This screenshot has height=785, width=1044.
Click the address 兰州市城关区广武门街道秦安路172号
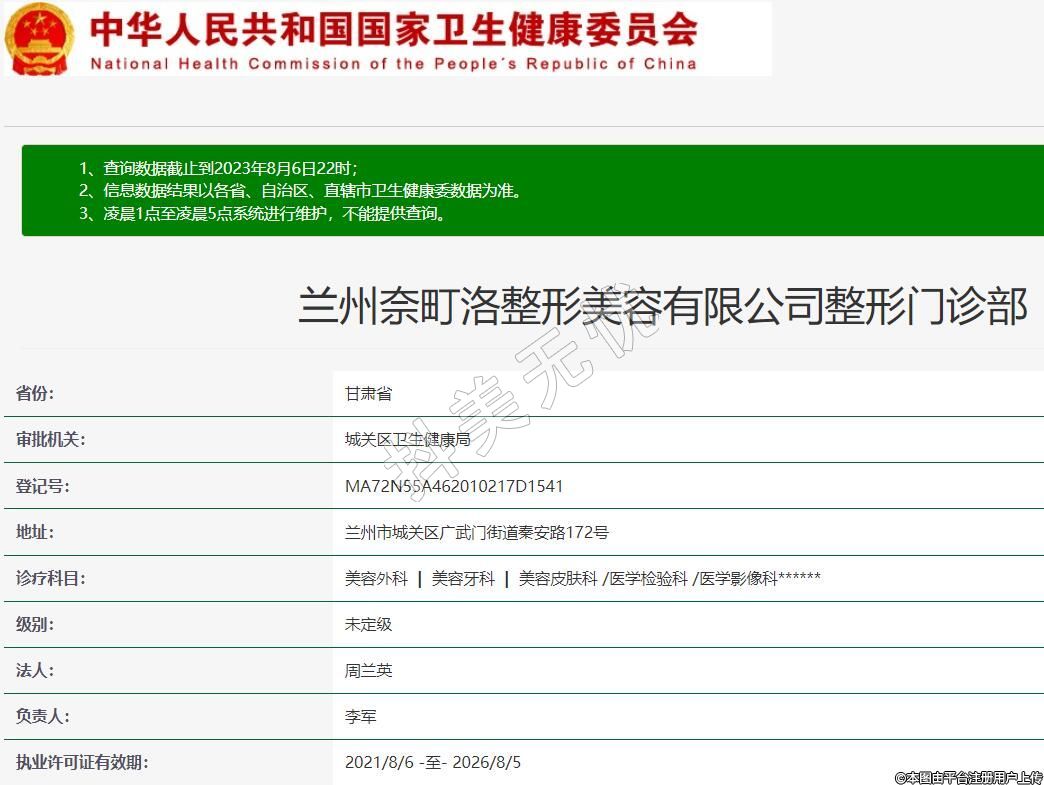pos(476,533)
